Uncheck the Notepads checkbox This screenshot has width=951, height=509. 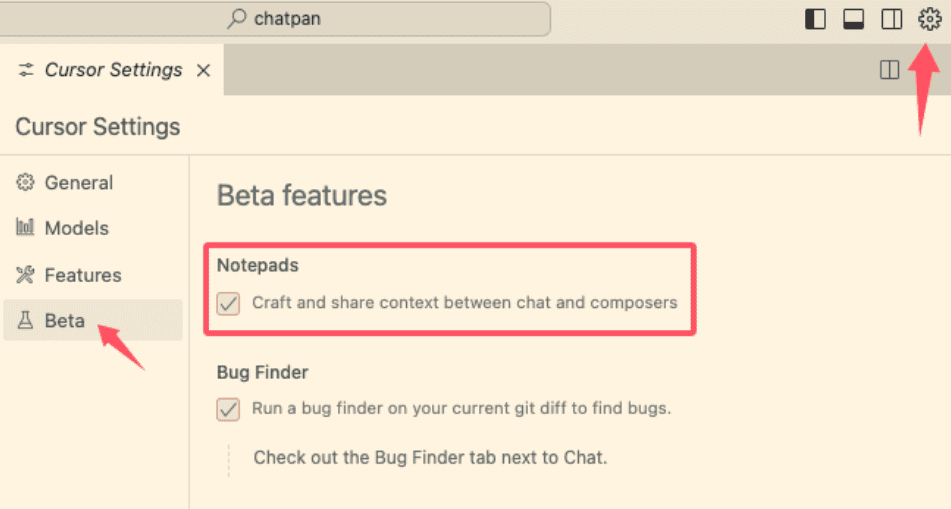pyautogui.click(x=228, y=303)
